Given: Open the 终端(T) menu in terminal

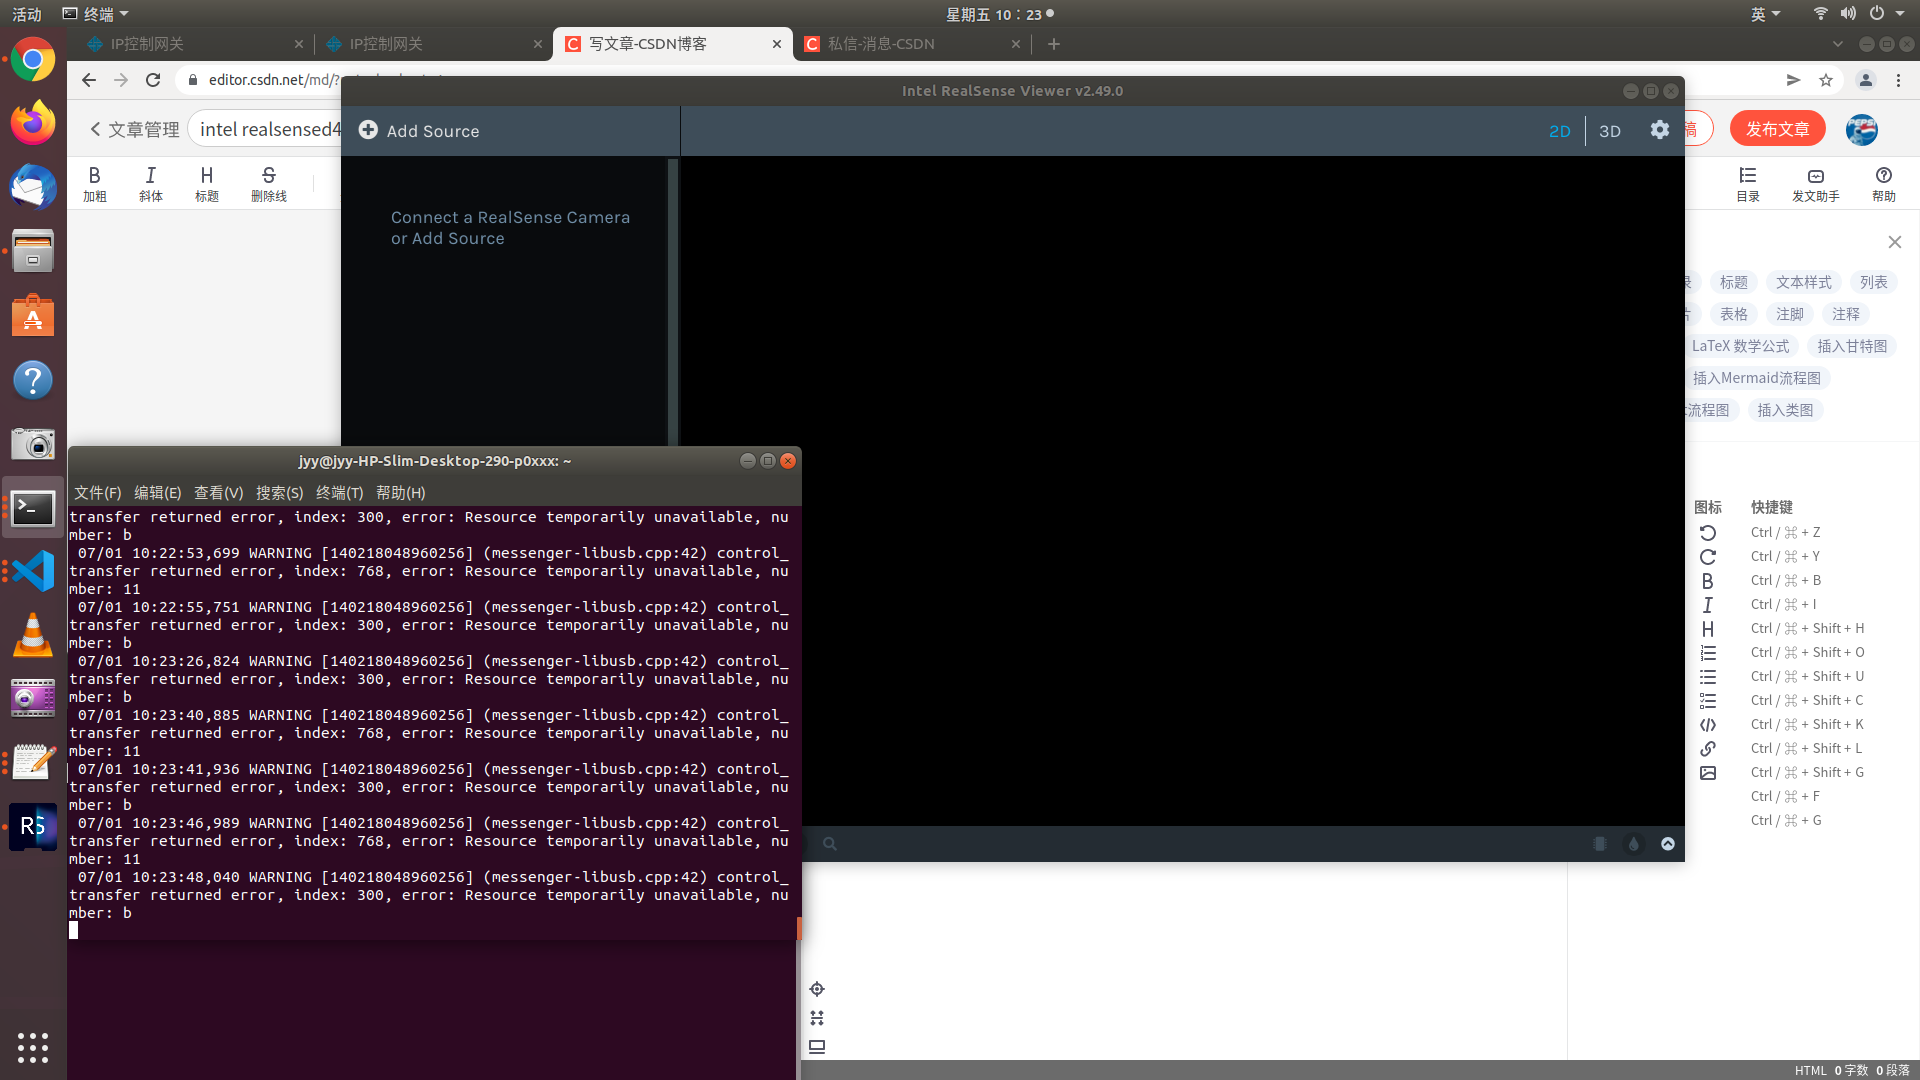Looking at the screenshot, I should point(339,492).
